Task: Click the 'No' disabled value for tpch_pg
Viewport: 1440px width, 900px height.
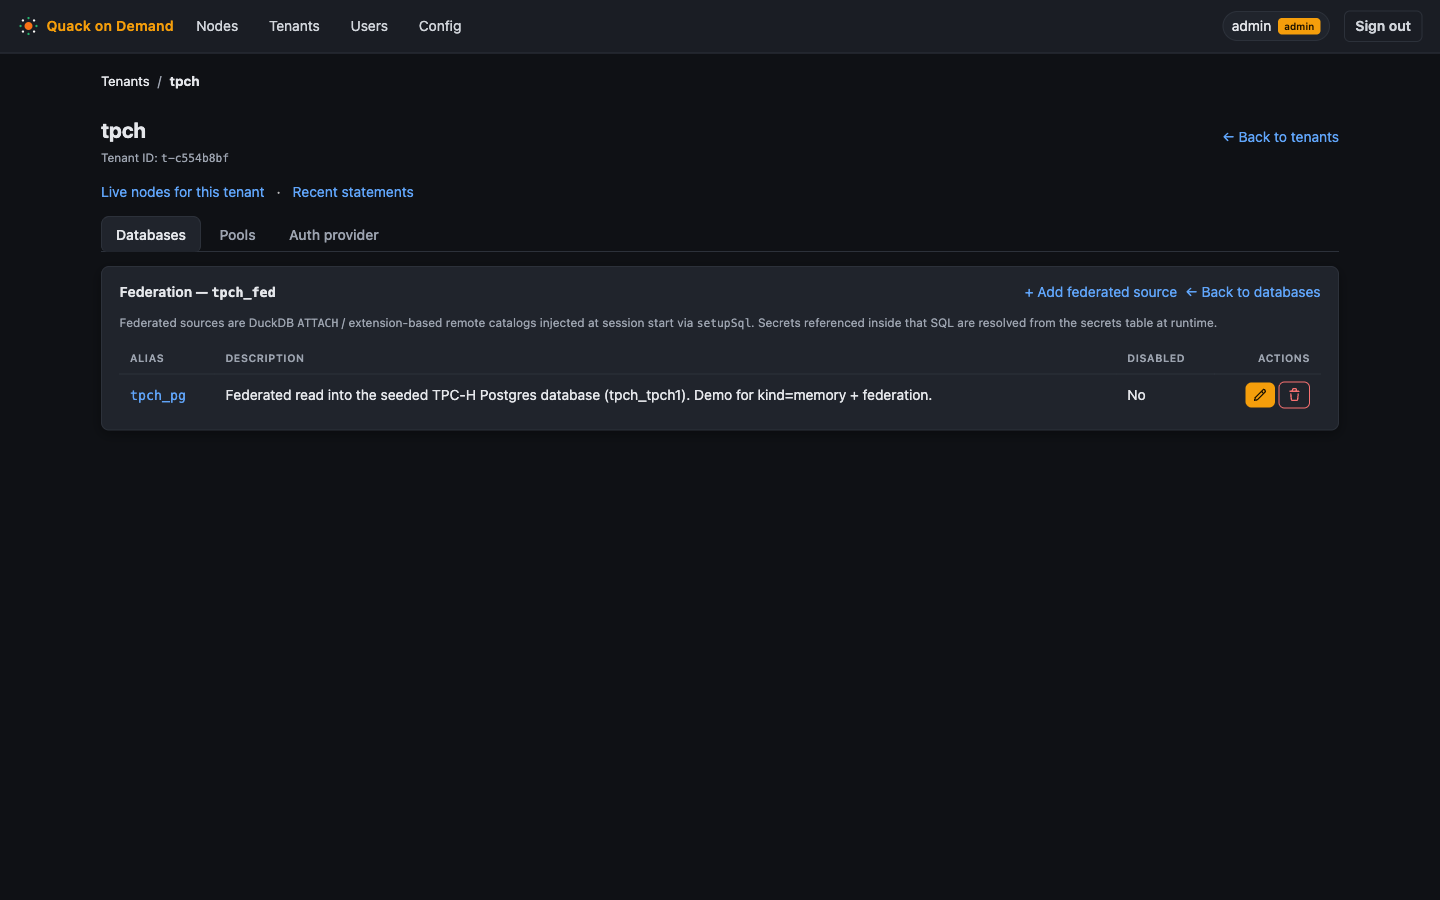Action: [x=1136, y=395]
